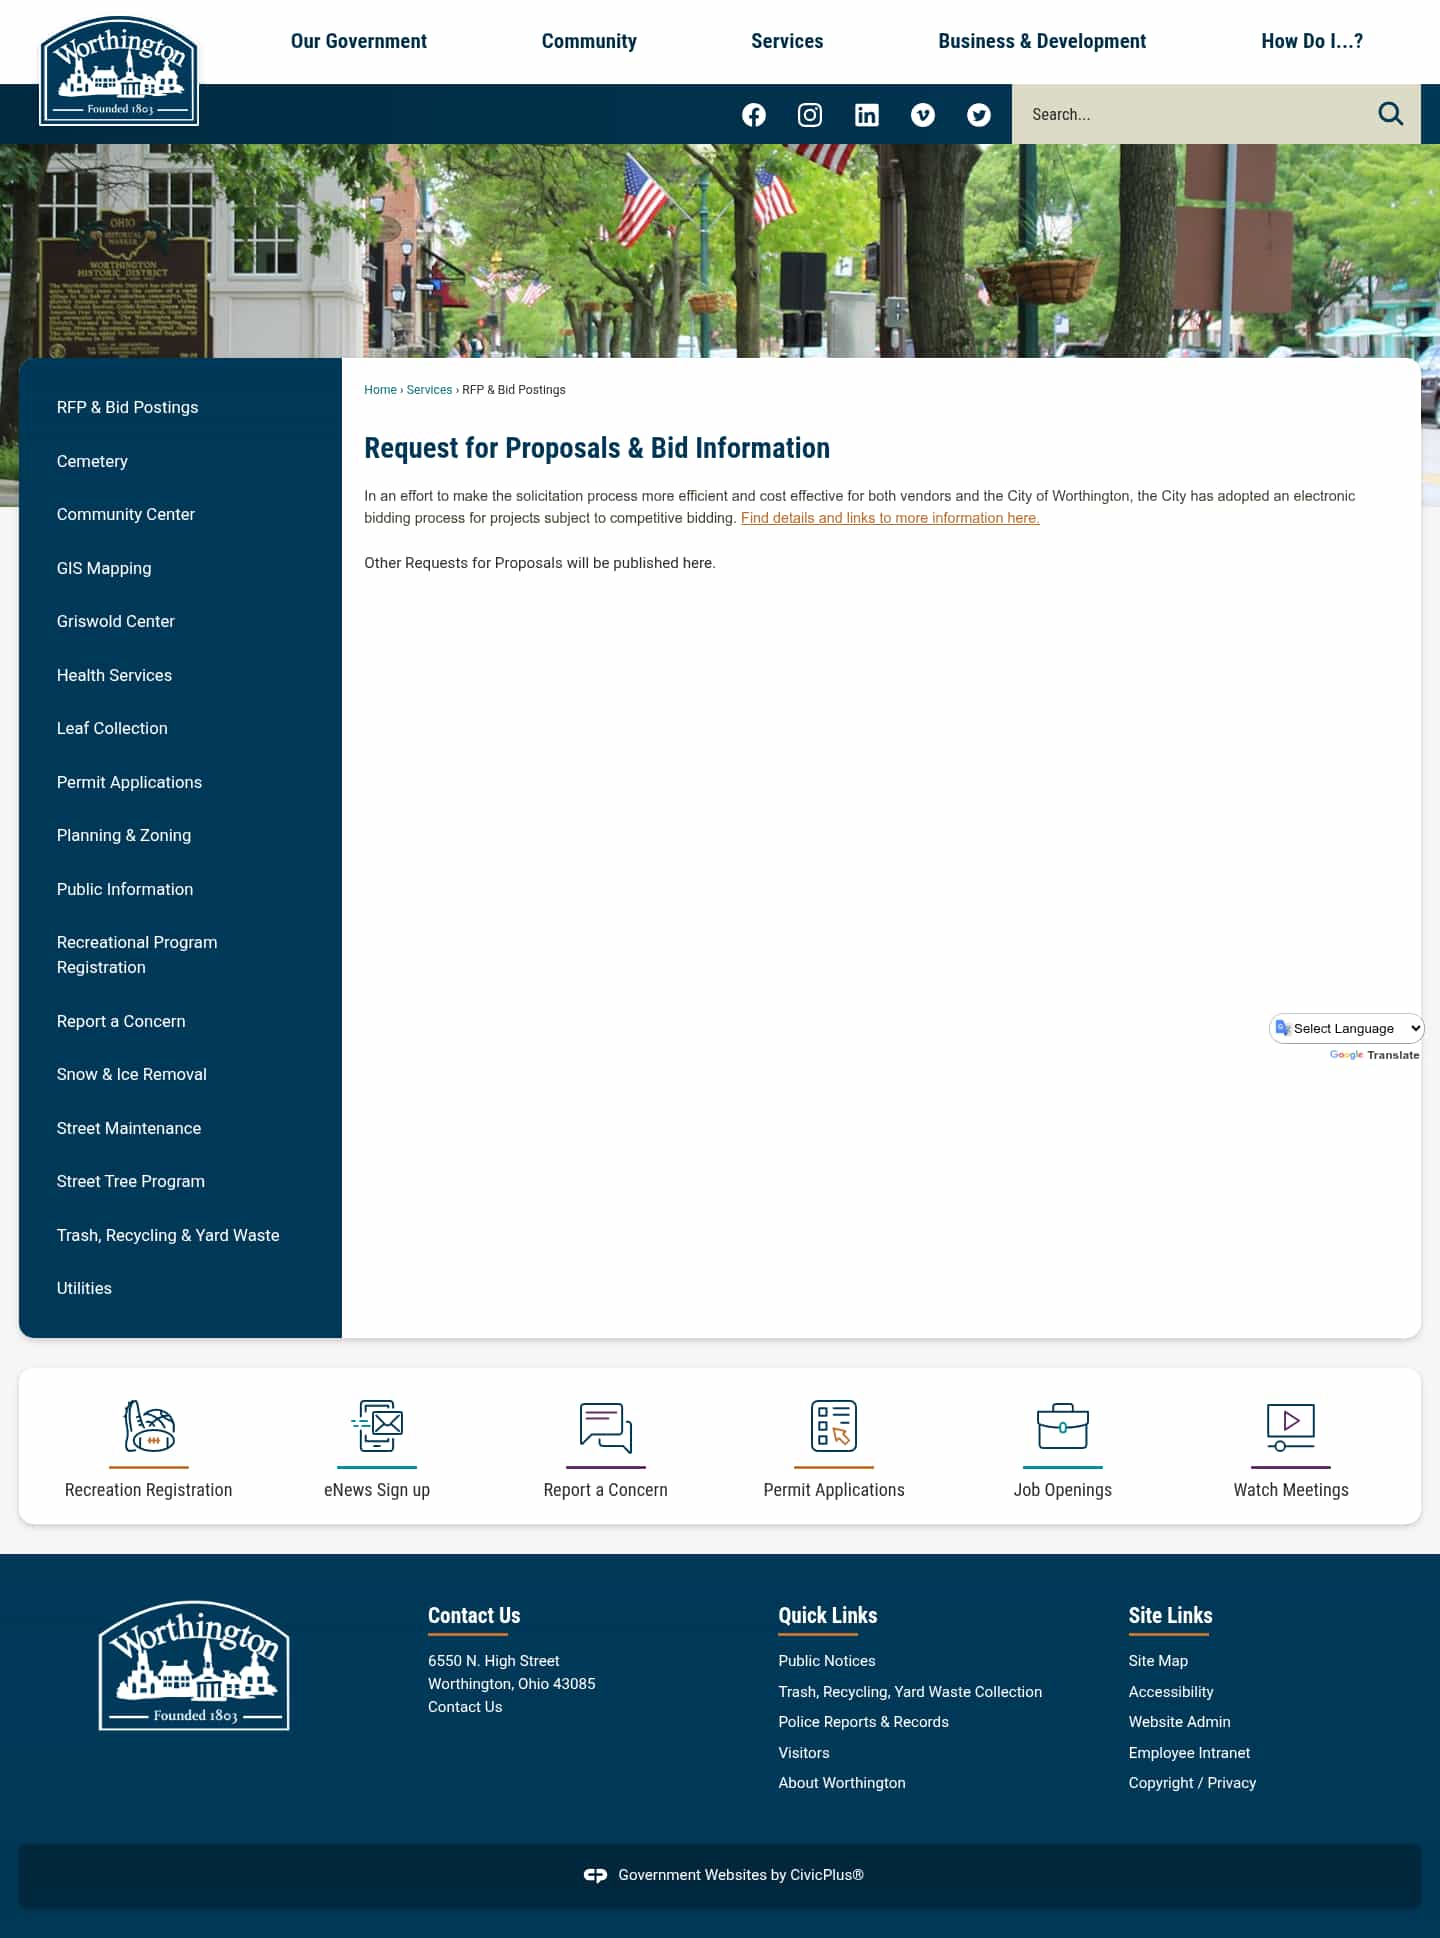Click the Contact Us footer heading
Screen dimensions: 1440x1938
coord(474,1616)
